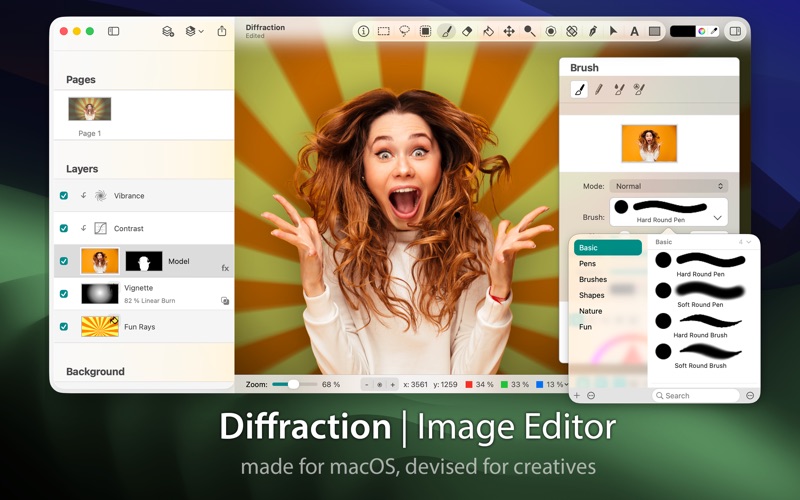The height and width of the screenshot is (500, 800).
Task: Toggle the left sidebar panel
Action: click(x=113, y=31)
